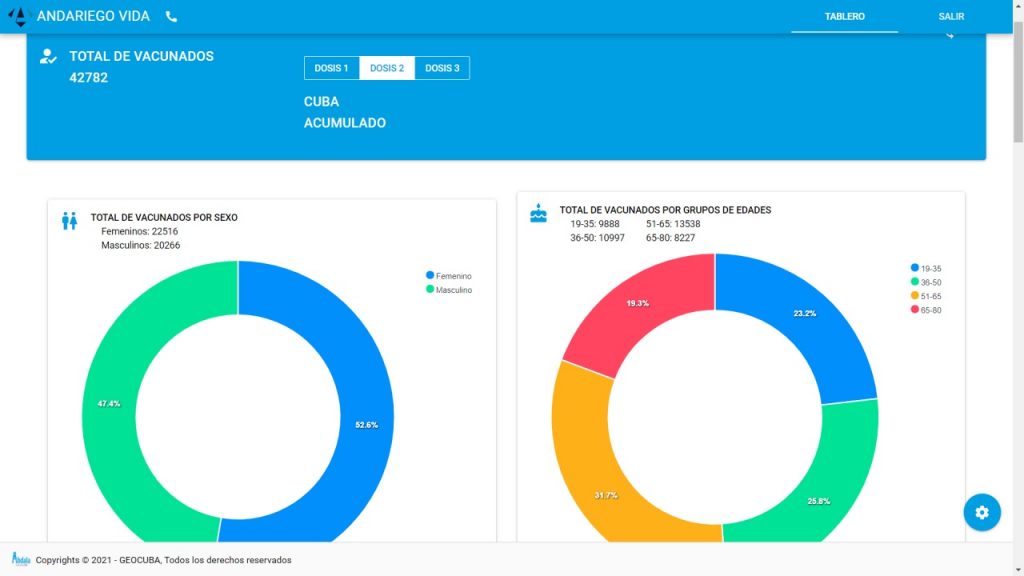Select the DOSIS 1 toggle

[331, 68]
